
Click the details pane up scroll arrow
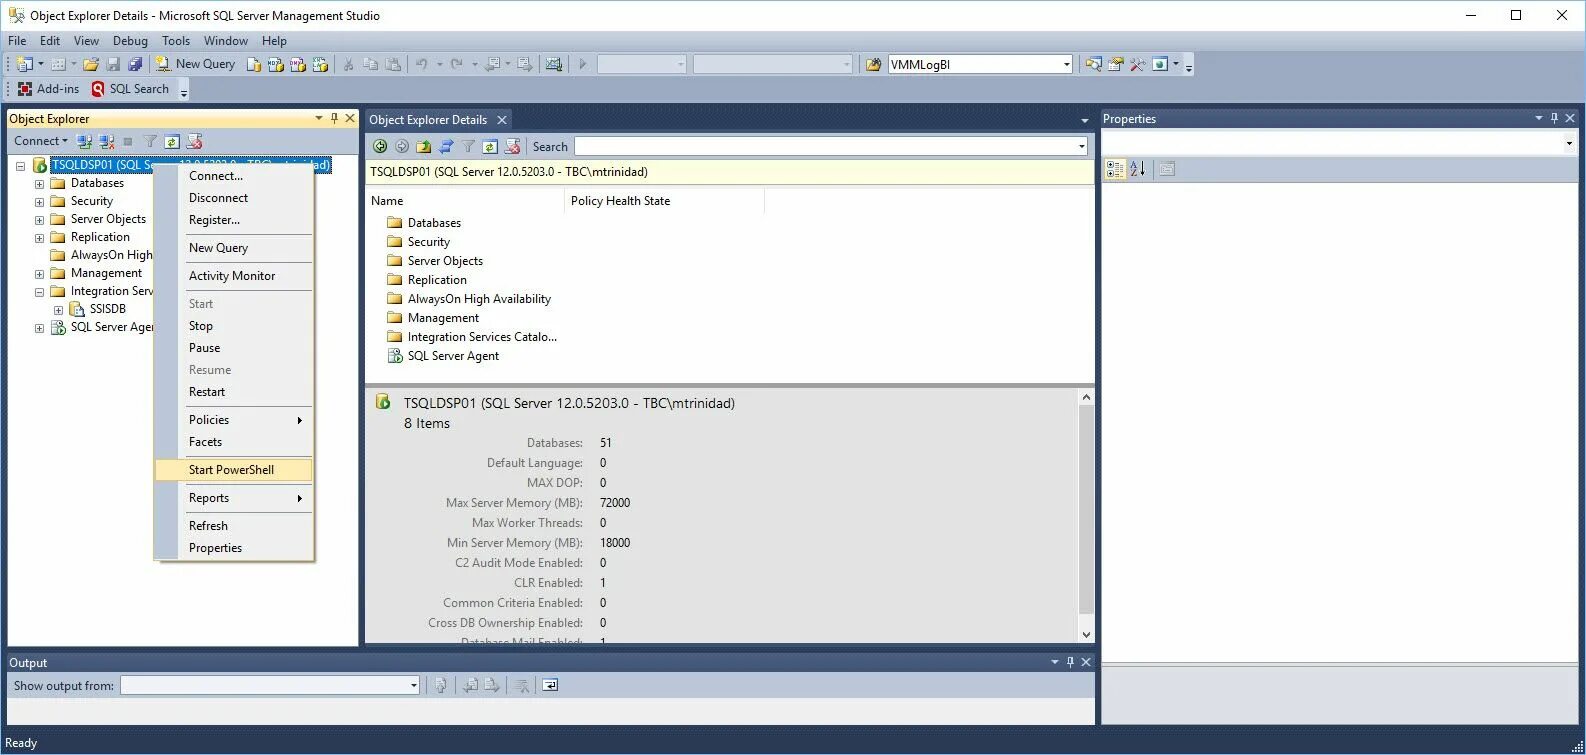(1086, 397)
